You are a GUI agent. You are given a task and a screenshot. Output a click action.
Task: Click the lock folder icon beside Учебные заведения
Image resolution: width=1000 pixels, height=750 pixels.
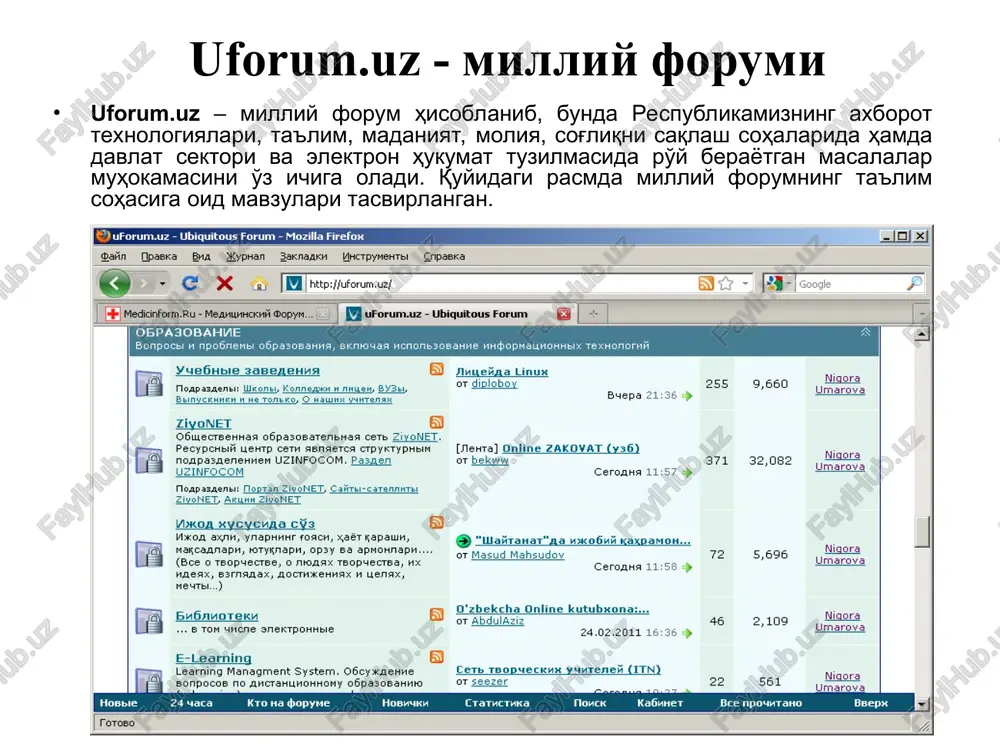[149, 384]
